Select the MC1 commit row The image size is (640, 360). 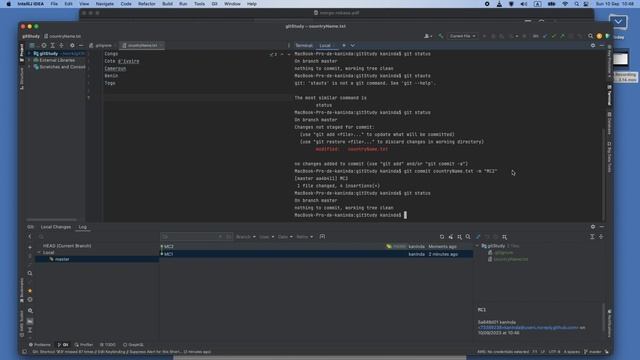coord(316,254)
